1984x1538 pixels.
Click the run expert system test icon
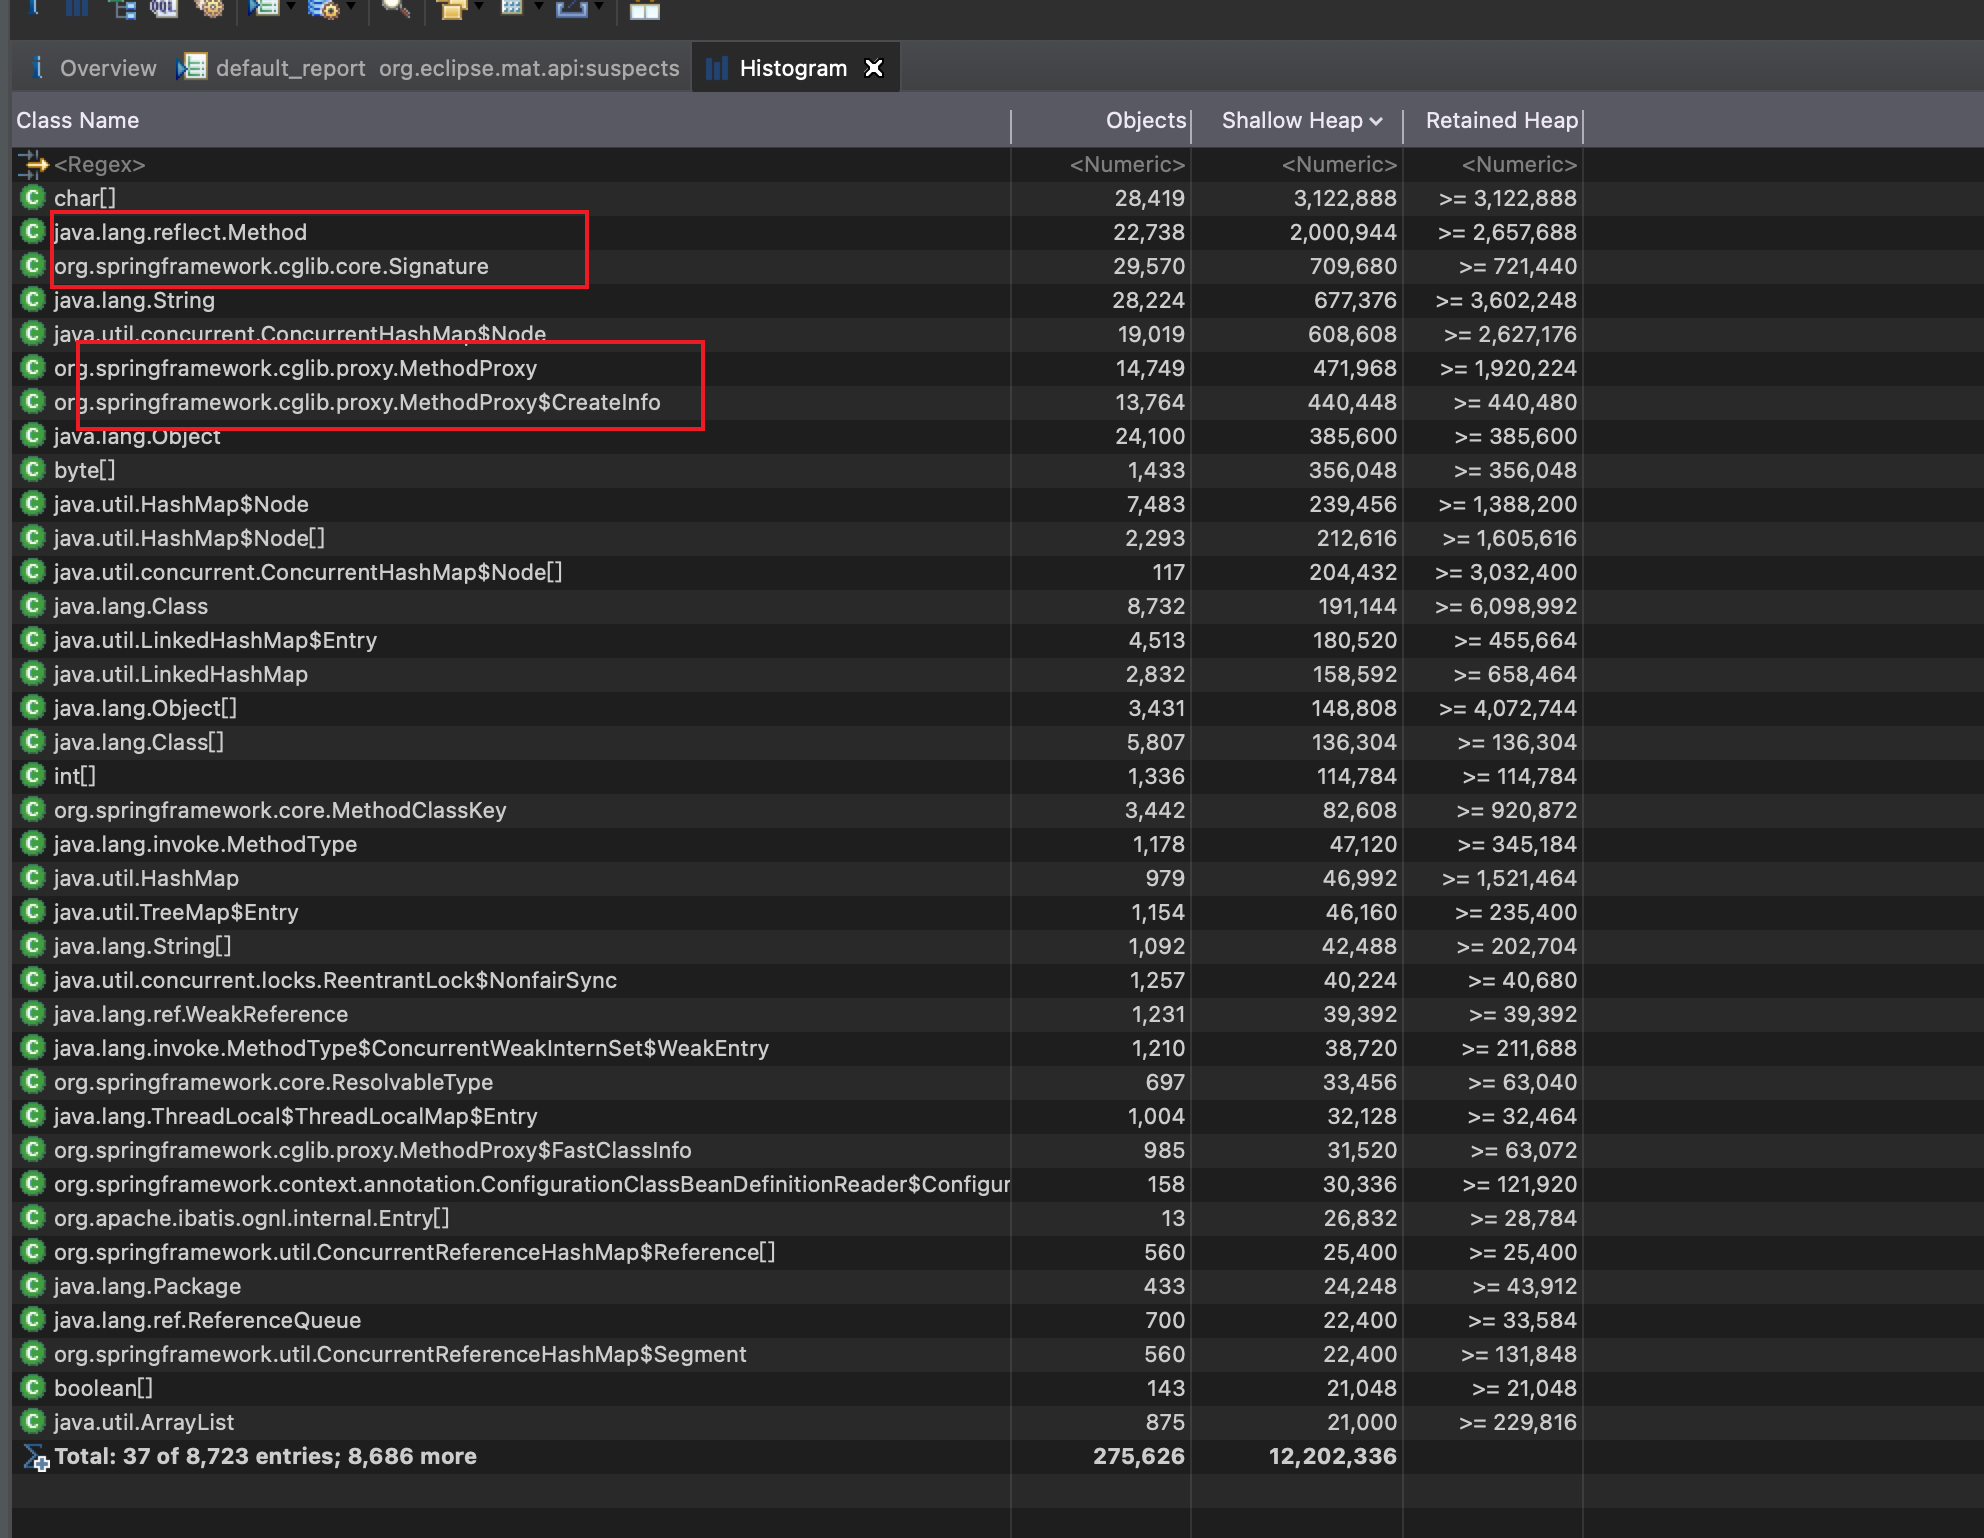[263, 8]
